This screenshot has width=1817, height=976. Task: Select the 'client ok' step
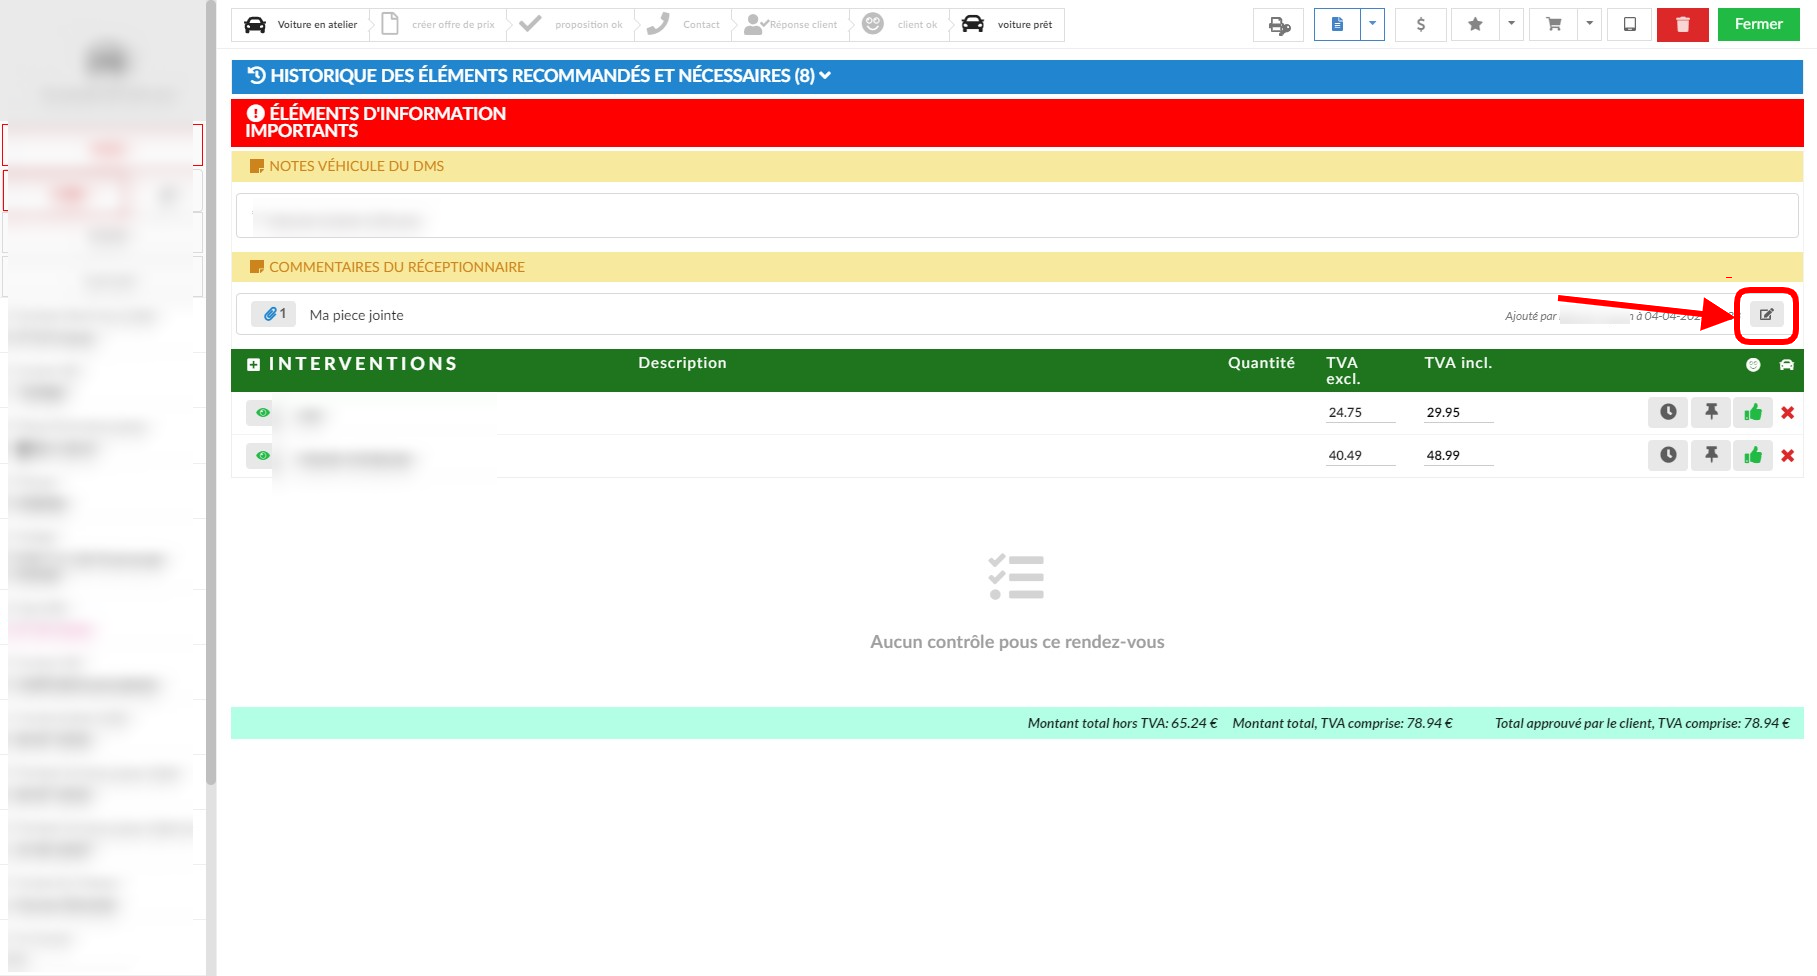(901, 25)
